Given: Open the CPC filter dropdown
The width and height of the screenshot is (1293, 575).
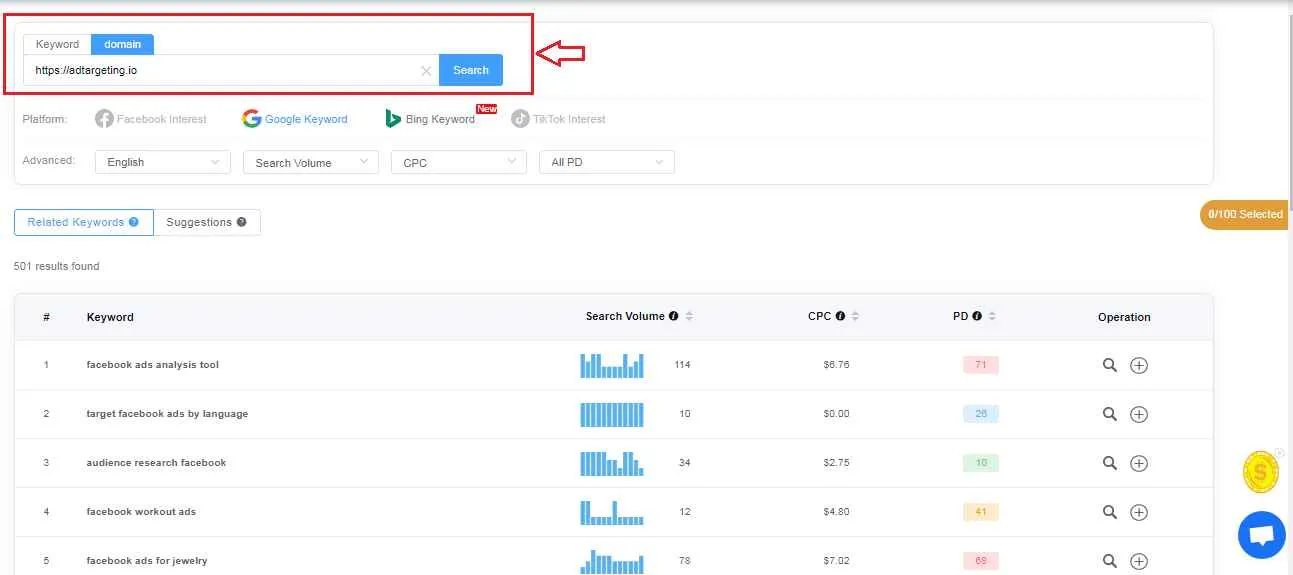Looking at the screenshot, I should (x=459, y=162).
